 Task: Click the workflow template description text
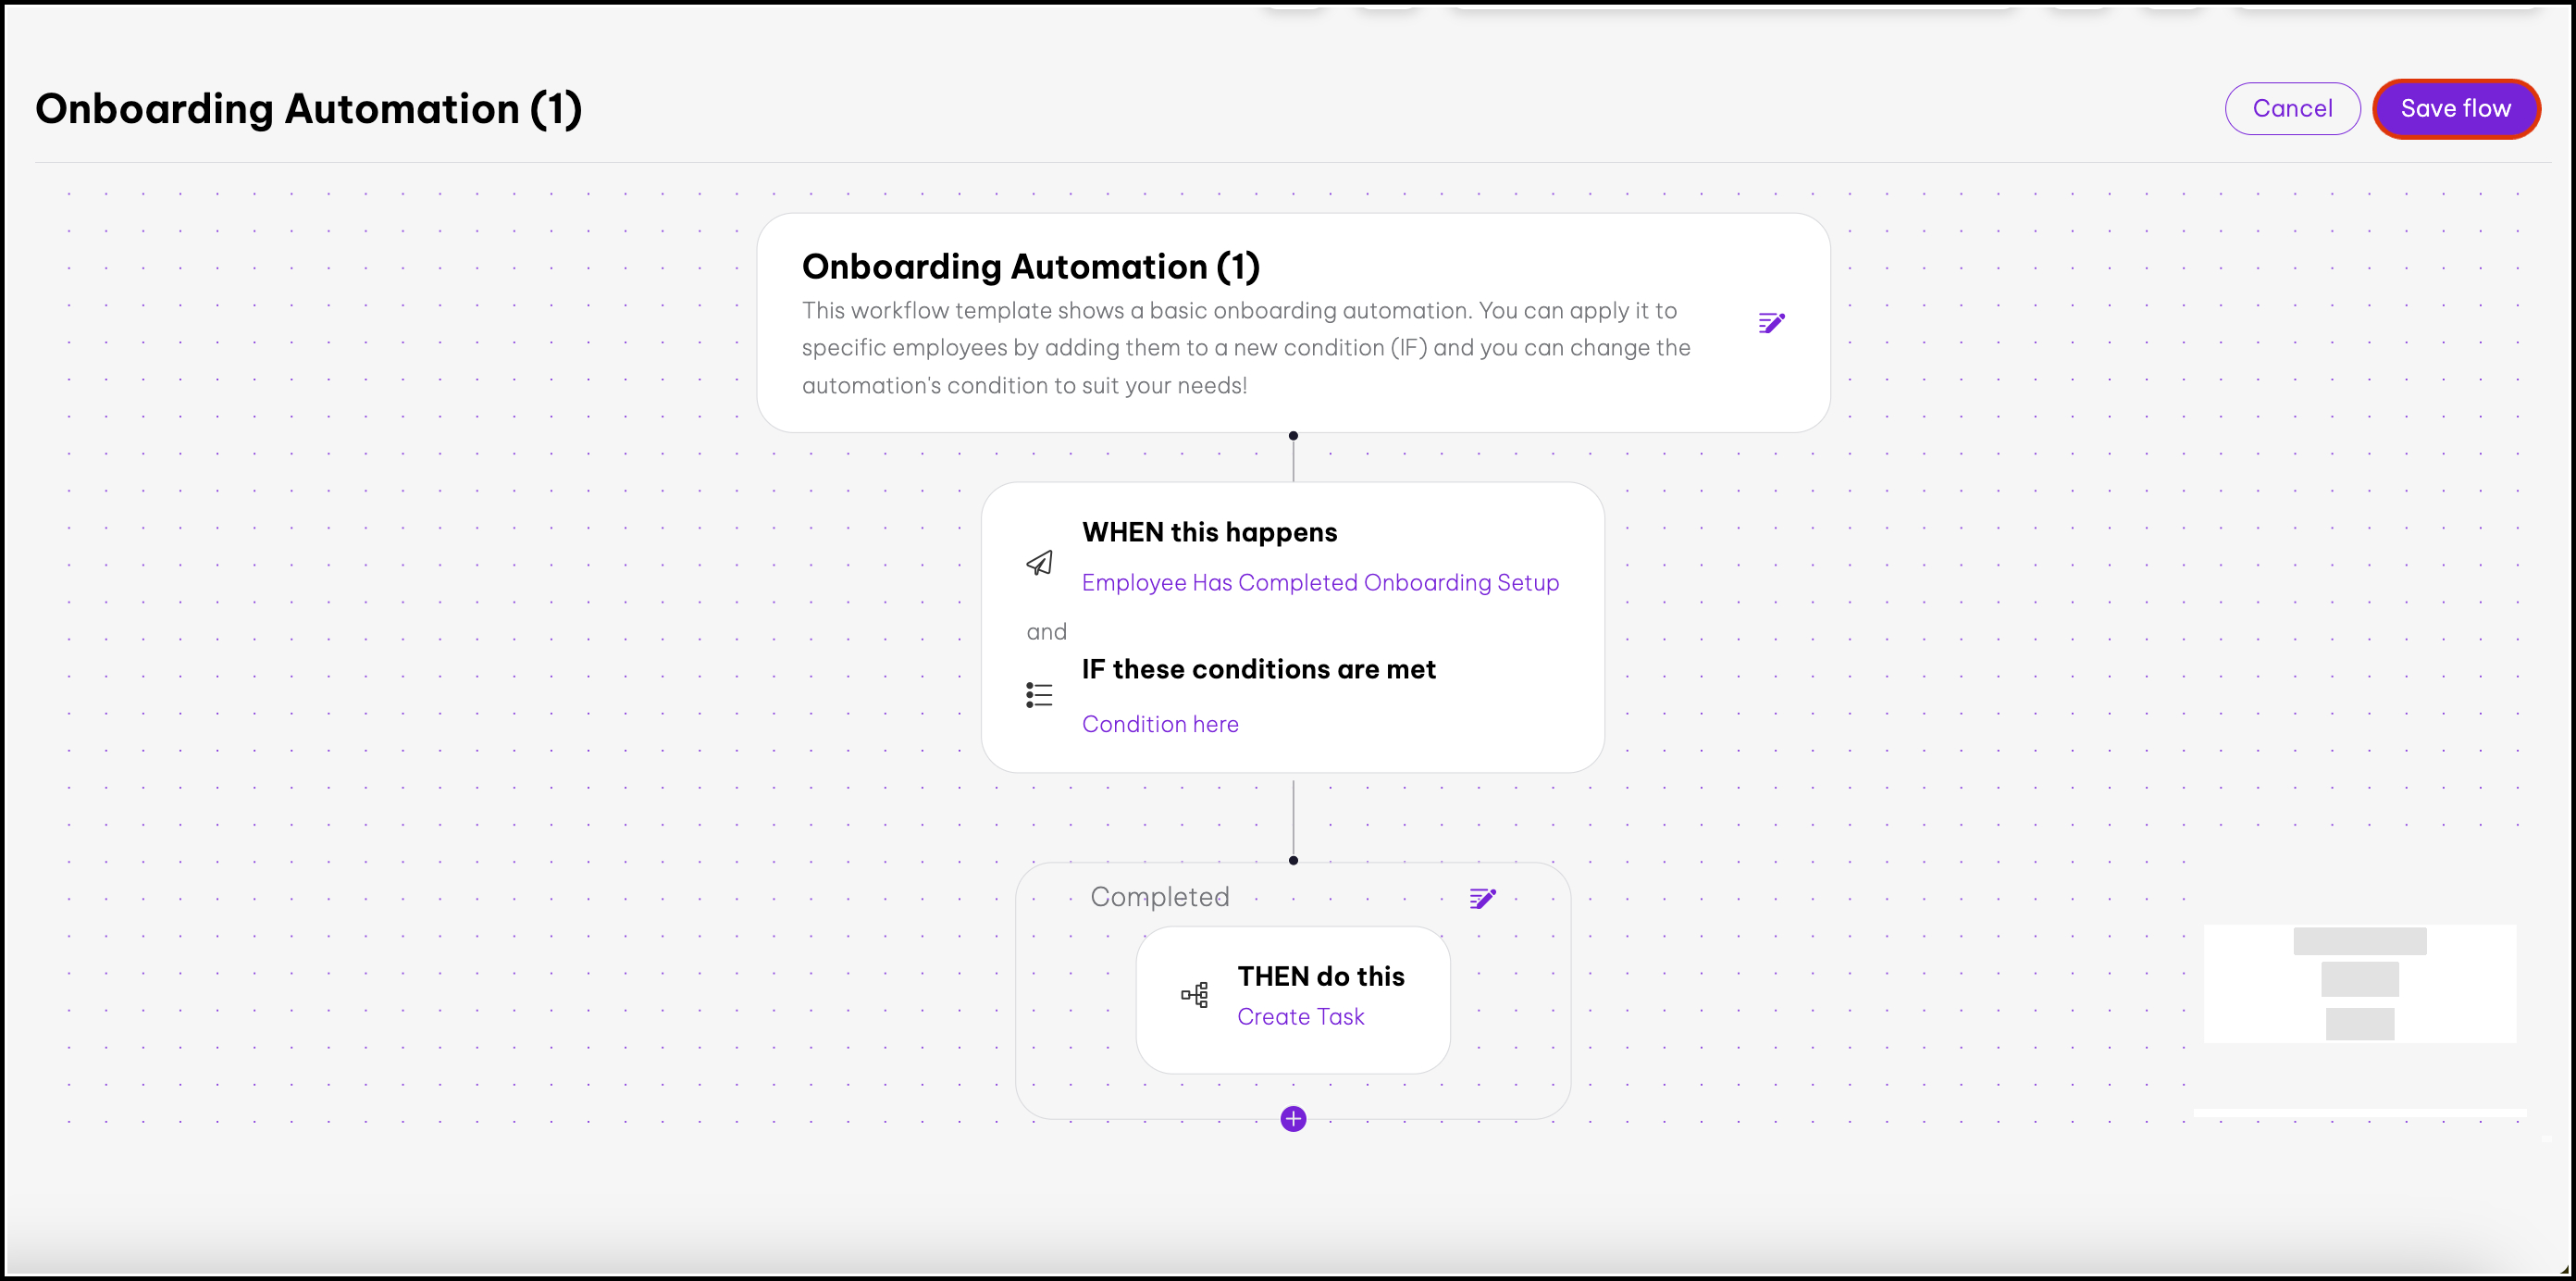pos(1245,348)
